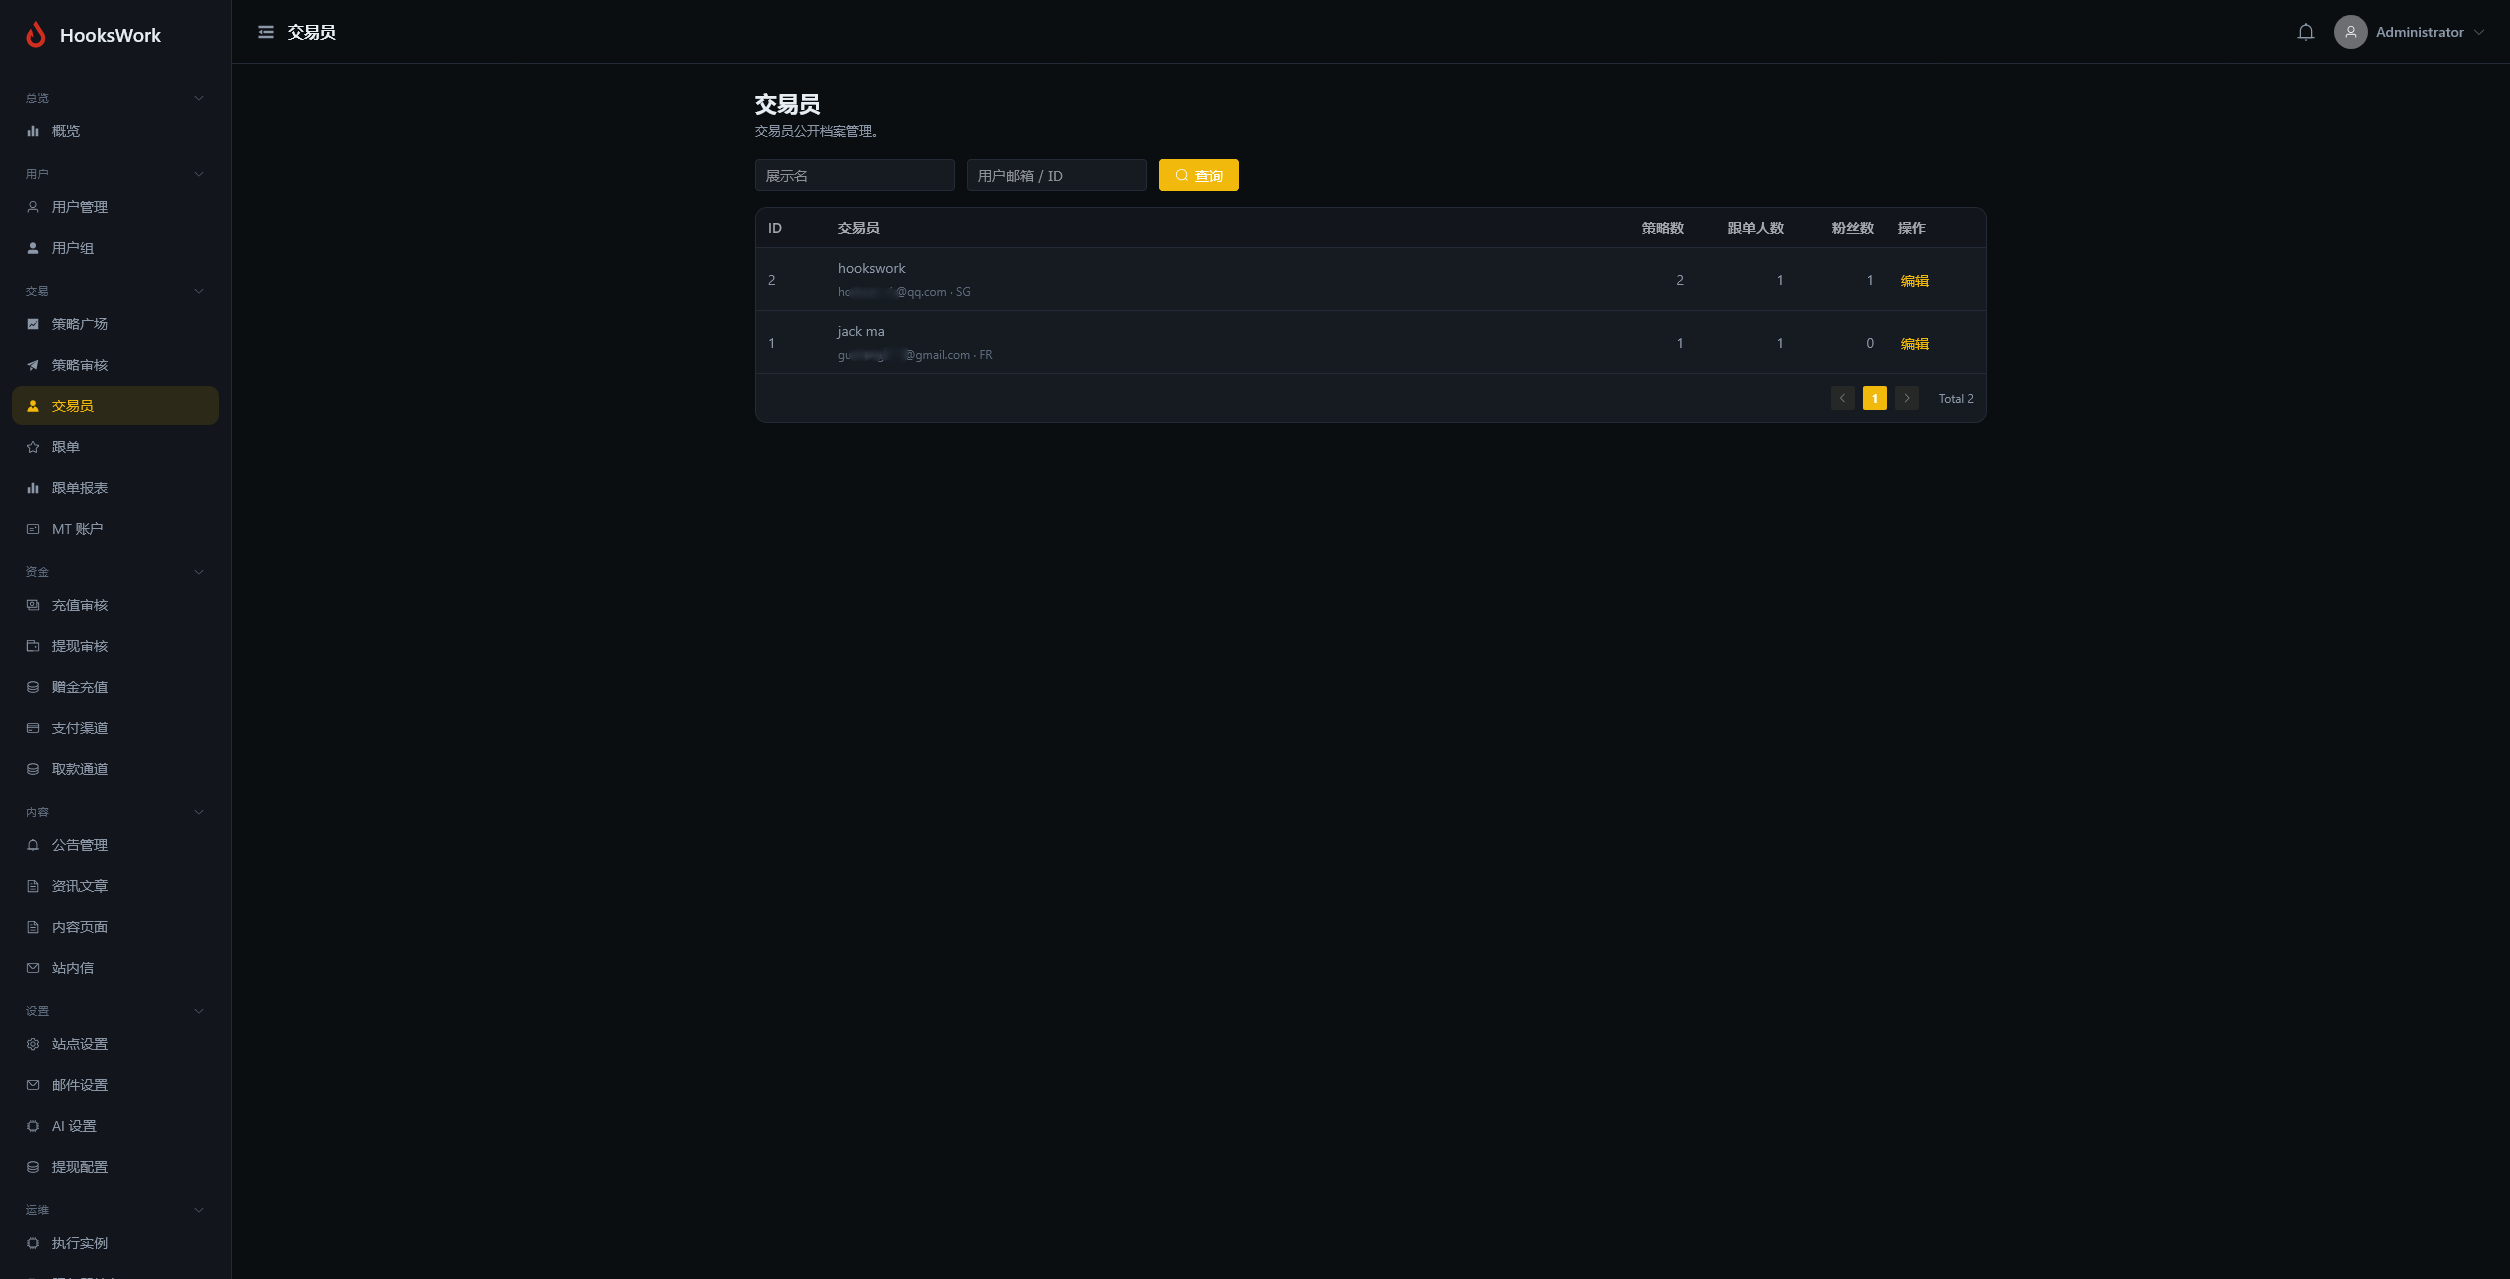The image size is (2510, 1279).
Task: Click the Total 2 pagination text
Action: coord(1955,399)
